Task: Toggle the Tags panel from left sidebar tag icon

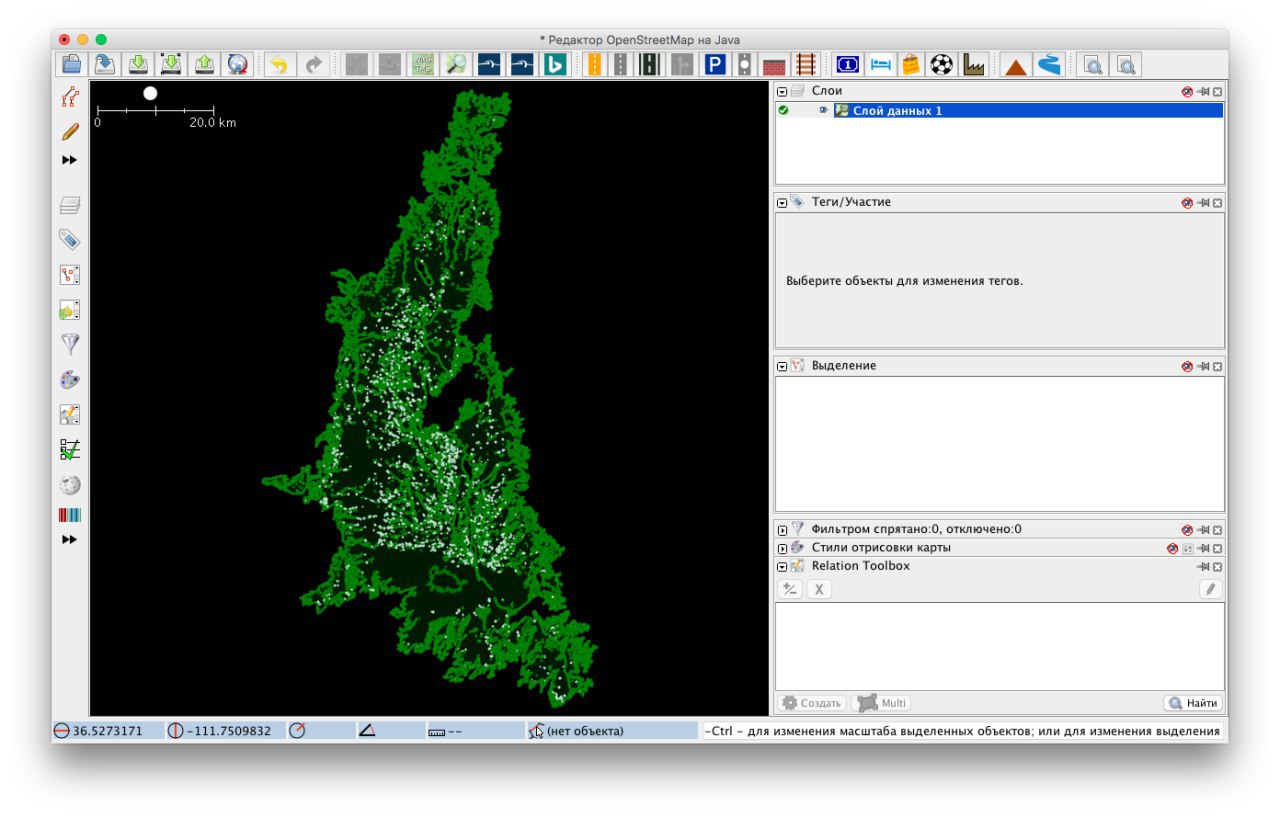Action: click(69, 240)
